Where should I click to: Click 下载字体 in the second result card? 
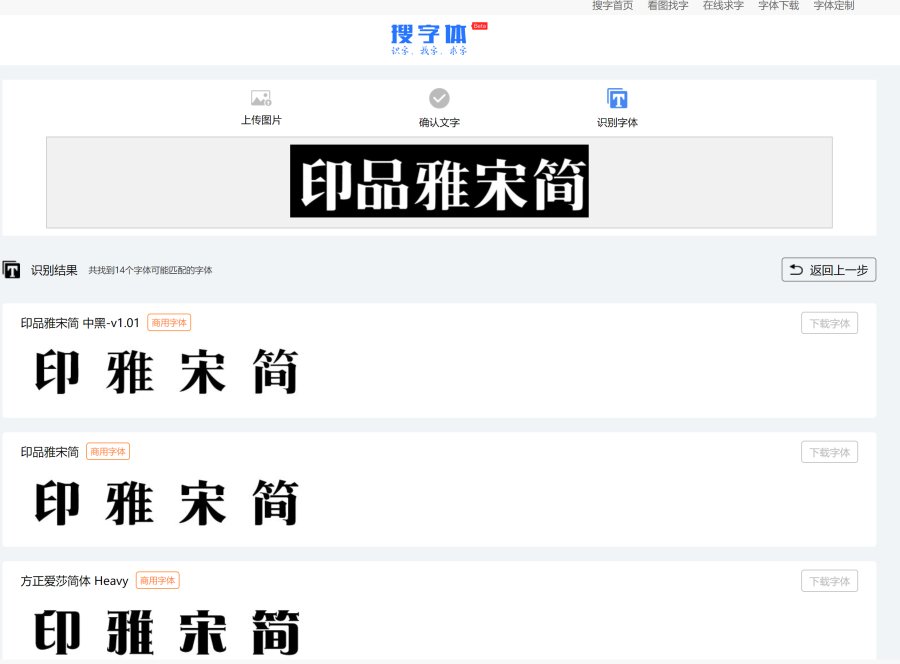pos(829,452)
